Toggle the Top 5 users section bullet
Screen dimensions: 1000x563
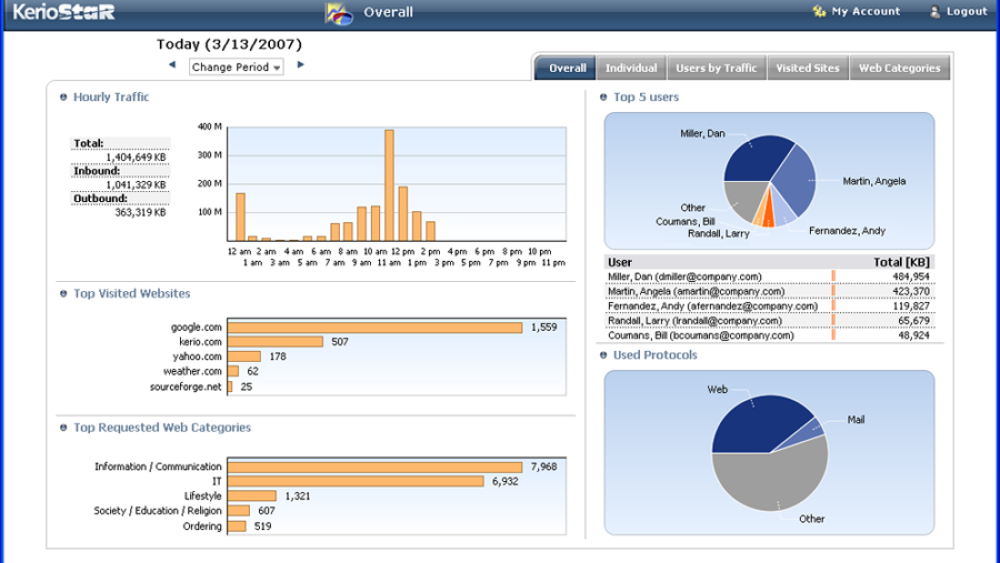(603, 97)
